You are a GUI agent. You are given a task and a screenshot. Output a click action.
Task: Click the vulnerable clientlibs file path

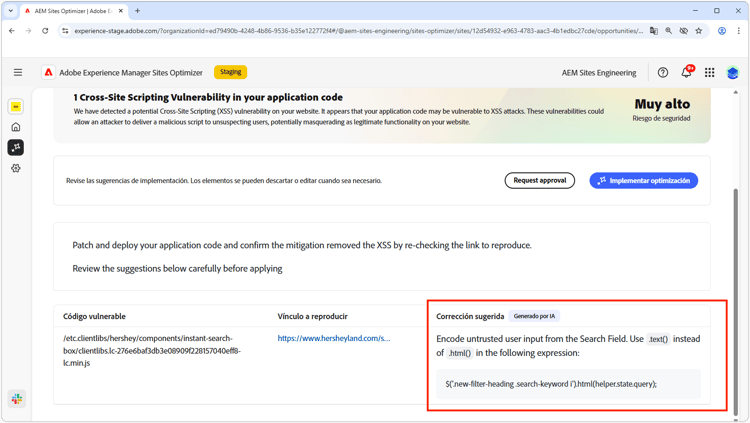(152, 351)
